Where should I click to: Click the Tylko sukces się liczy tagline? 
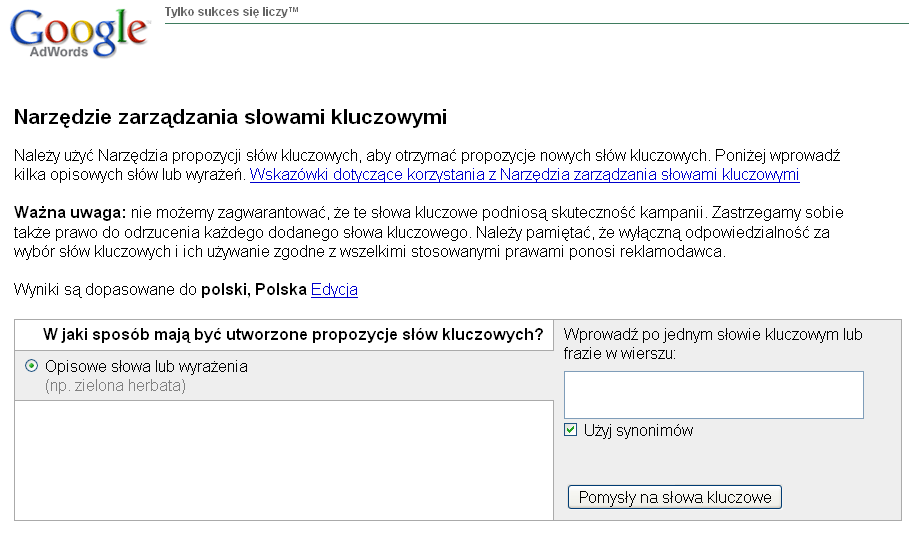pyautogui.click(x=231, y=12)
